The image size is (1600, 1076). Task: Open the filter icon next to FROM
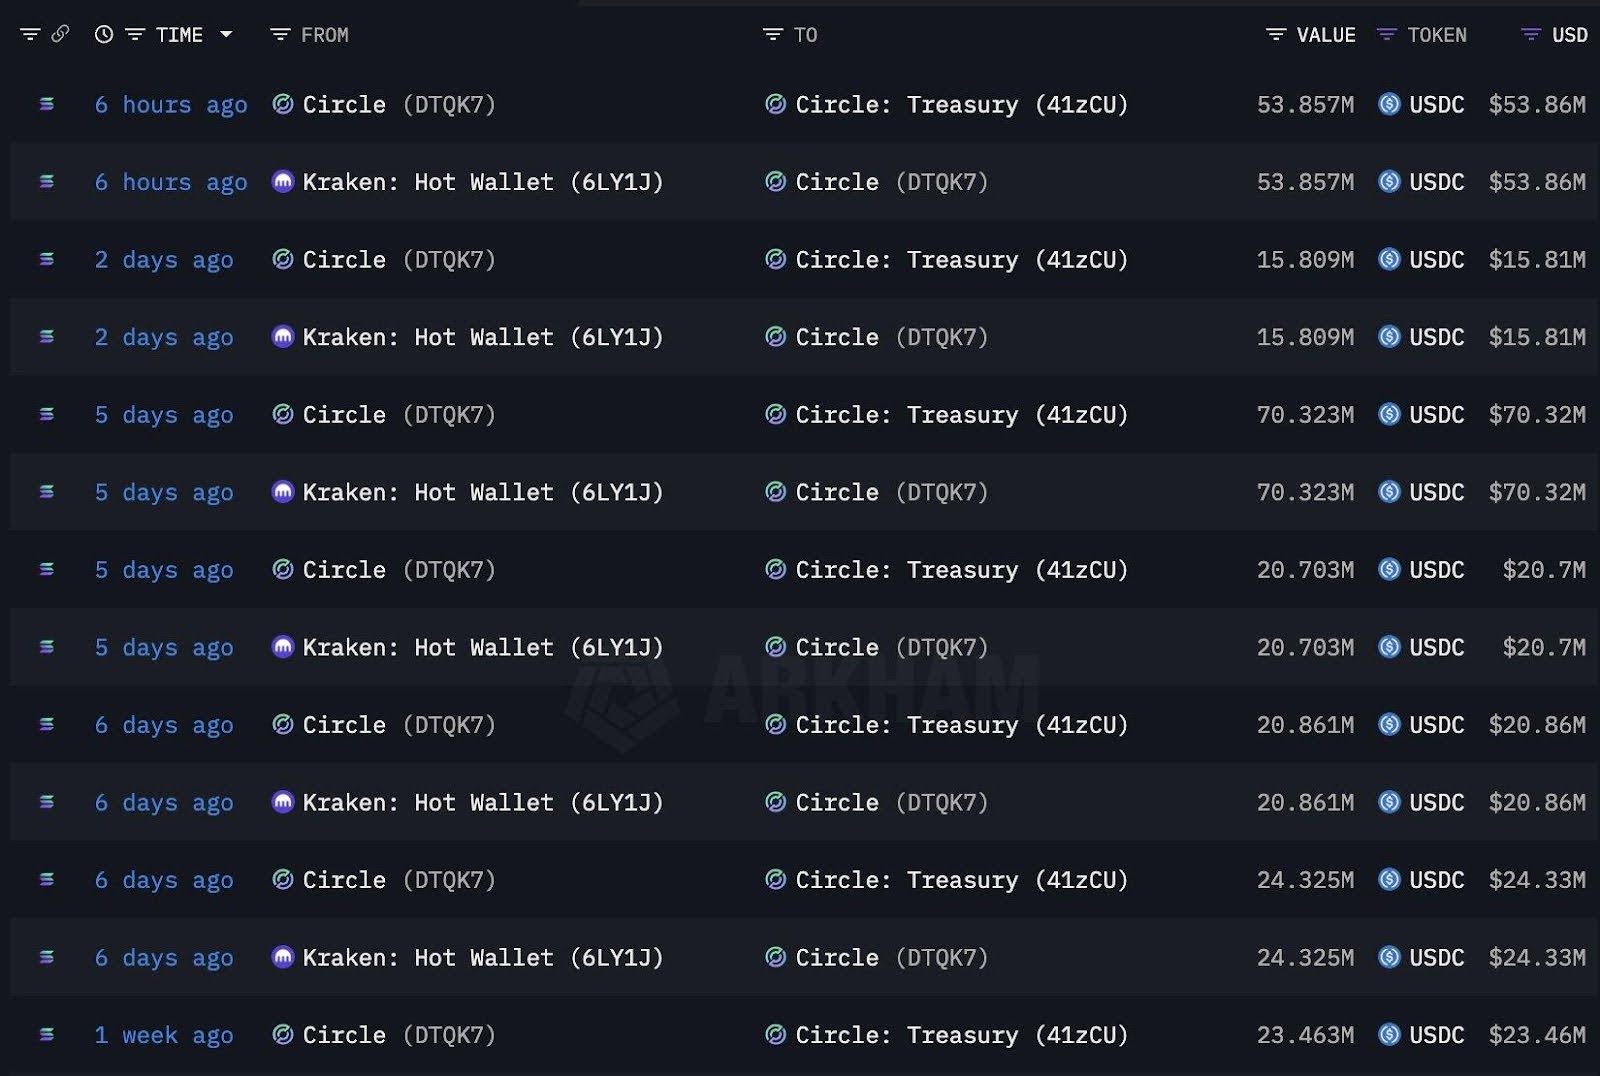point(280,35)
